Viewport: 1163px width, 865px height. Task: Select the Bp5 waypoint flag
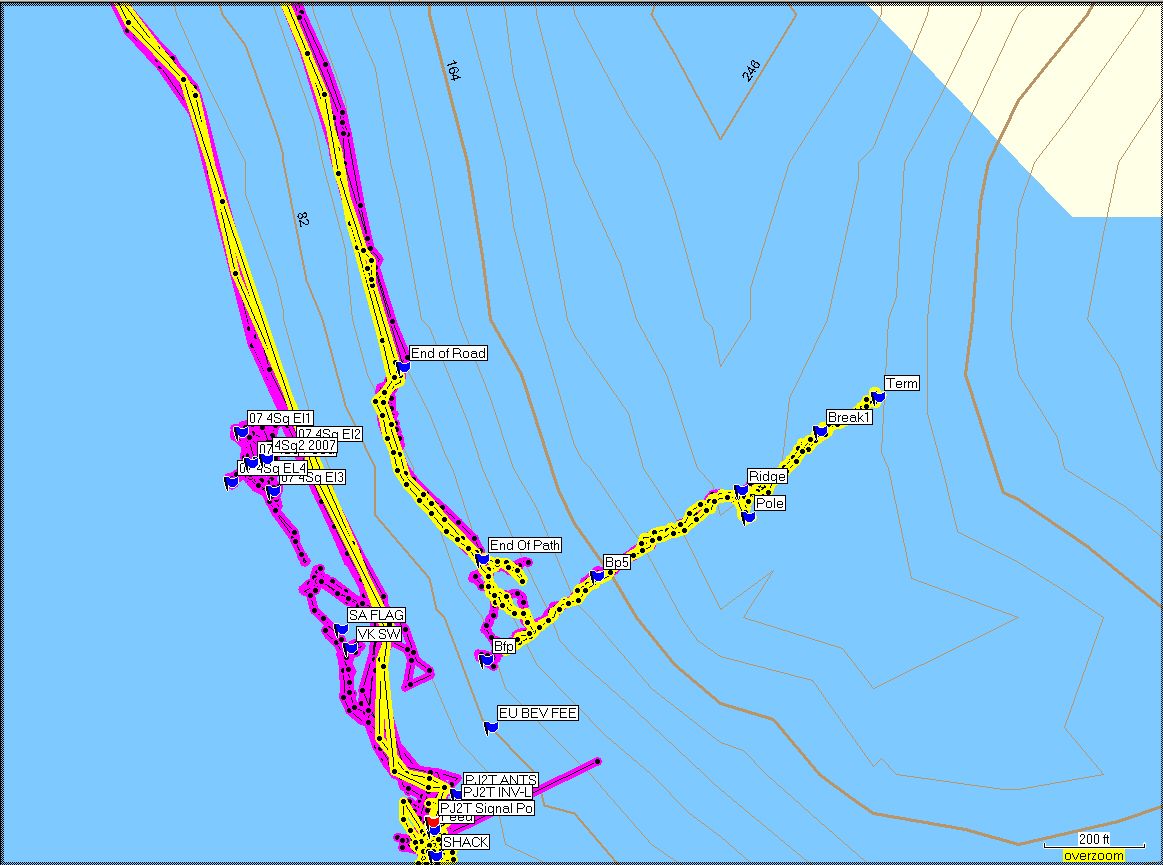tap(597, 576)
